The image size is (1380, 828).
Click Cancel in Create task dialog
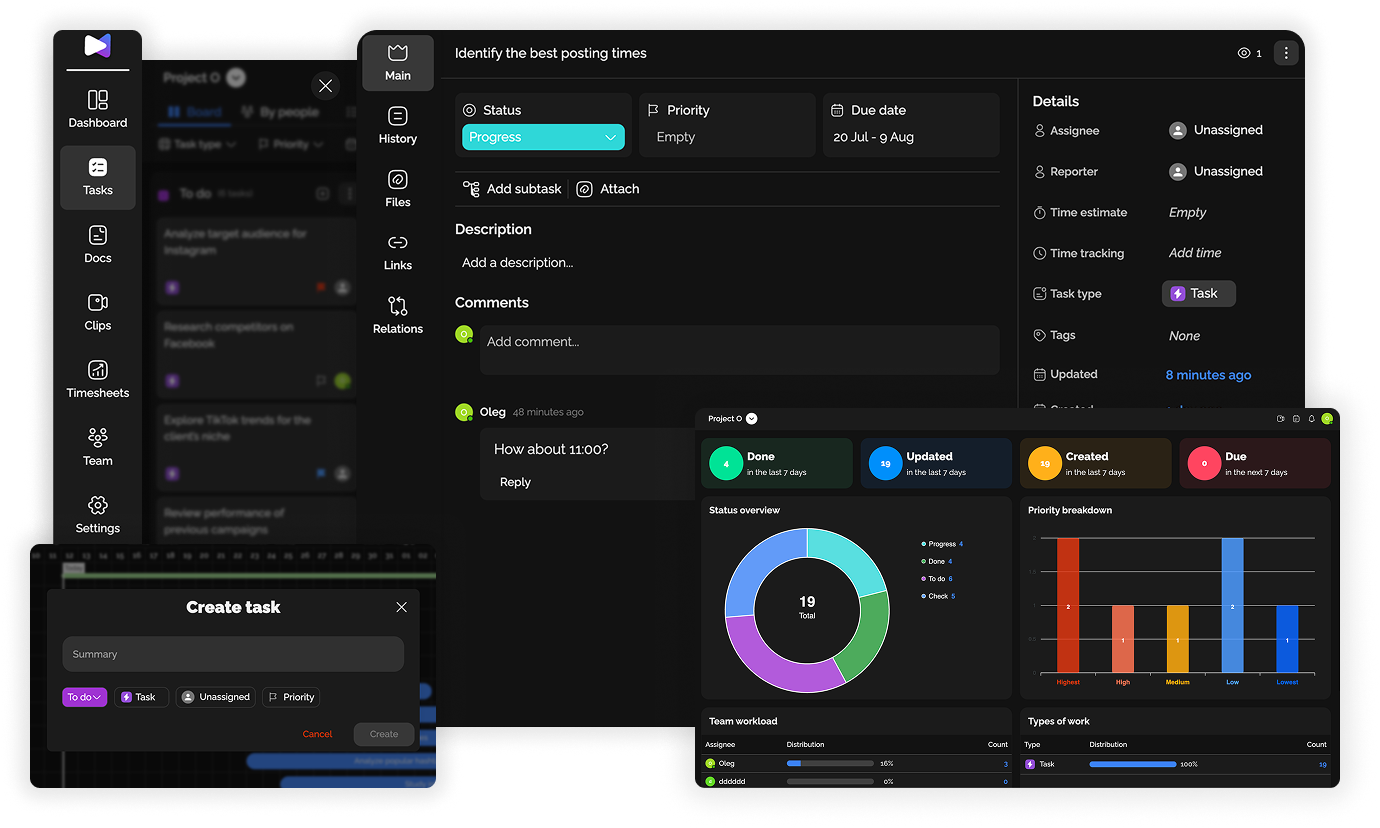[317, 734]
